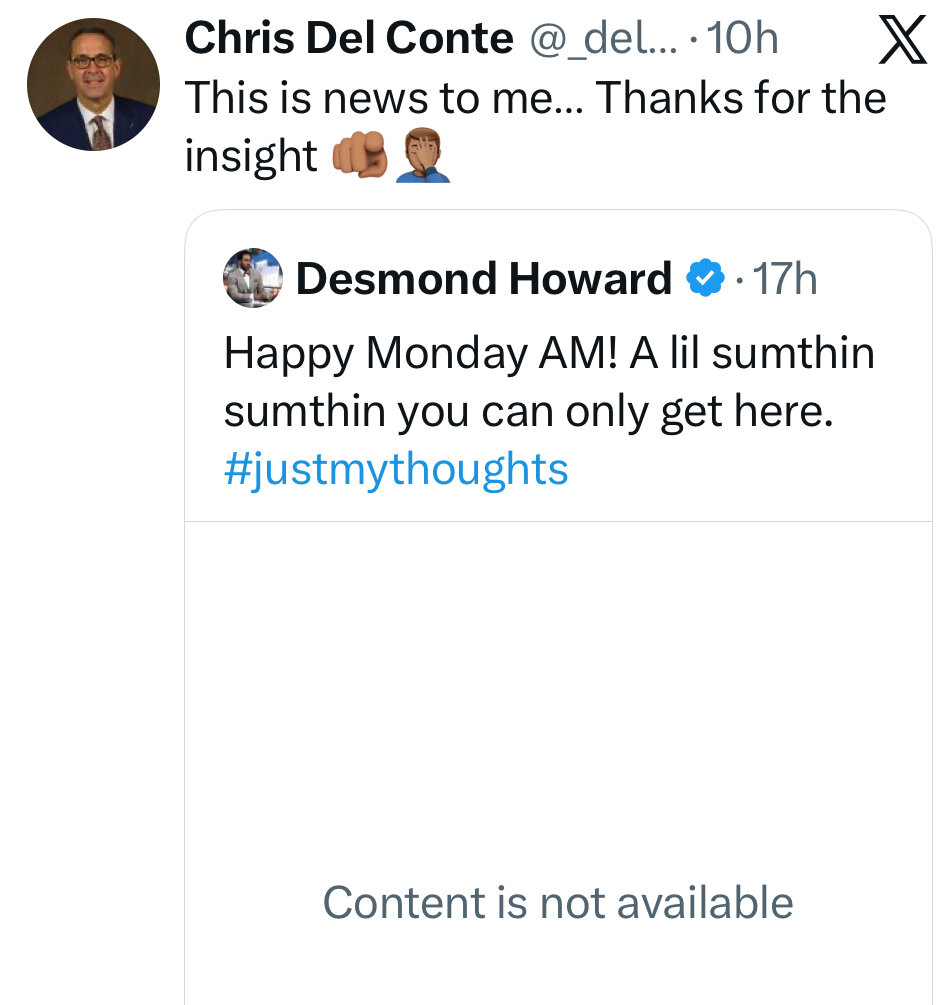Open the Desmond Howard display name
938x1005 pixels.
click(x=483, y=278)
